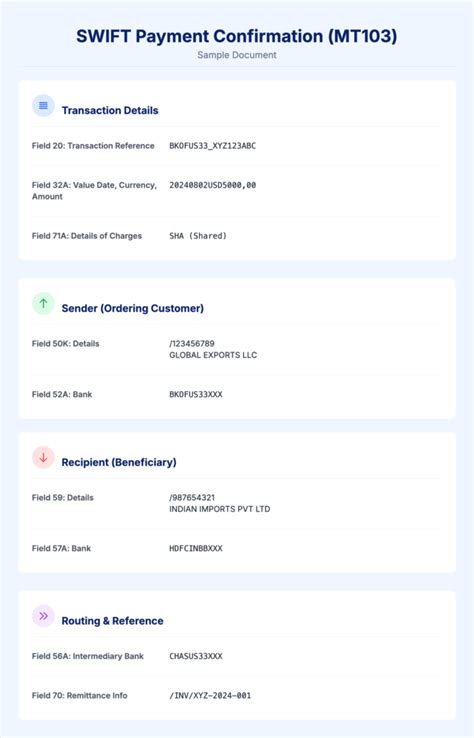The image size is (474, 738).
Task: Select the SWIFT Payment Confirmation title
Action: [x=237, y=36]
